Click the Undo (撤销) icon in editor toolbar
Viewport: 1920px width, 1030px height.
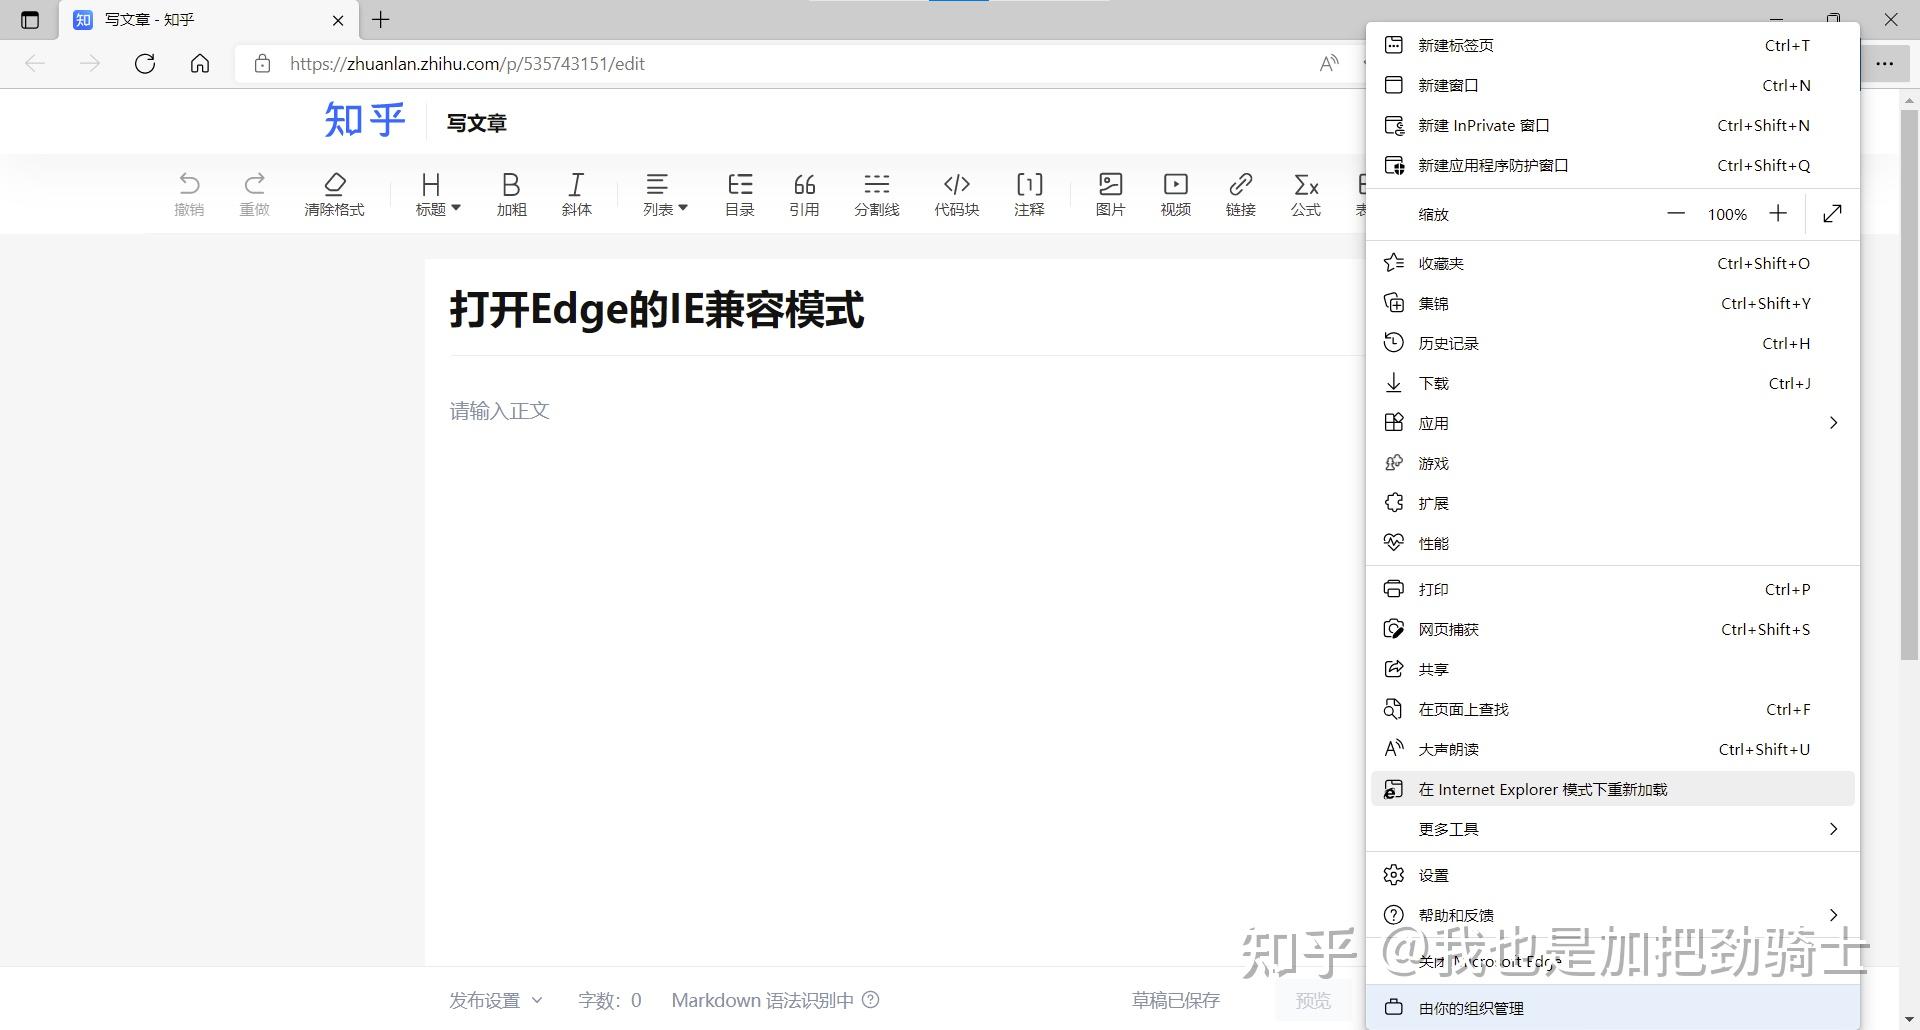[x=189, y=194]
